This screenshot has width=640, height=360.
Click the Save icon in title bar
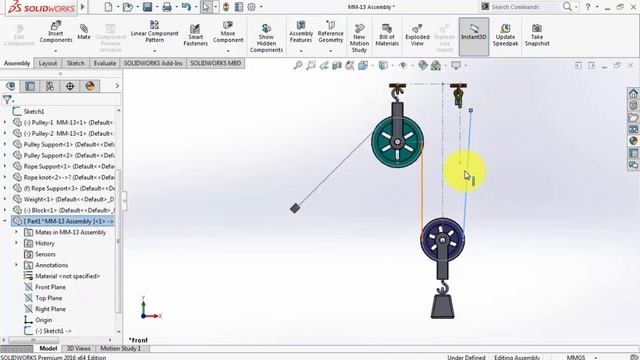coord(147,7)
